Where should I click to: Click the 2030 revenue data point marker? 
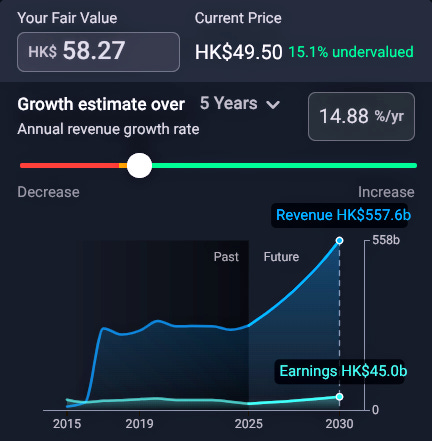(339, 241)
